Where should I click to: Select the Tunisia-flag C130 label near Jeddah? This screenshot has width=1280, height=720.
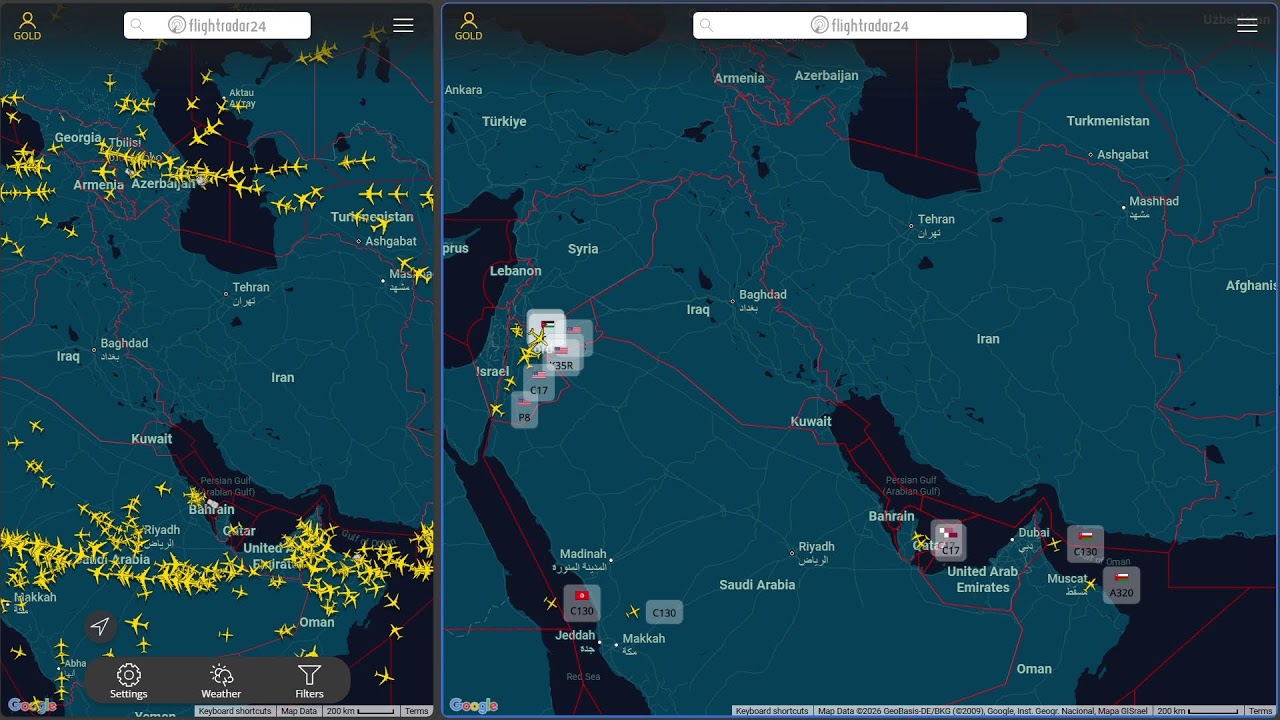pos(581,603)
